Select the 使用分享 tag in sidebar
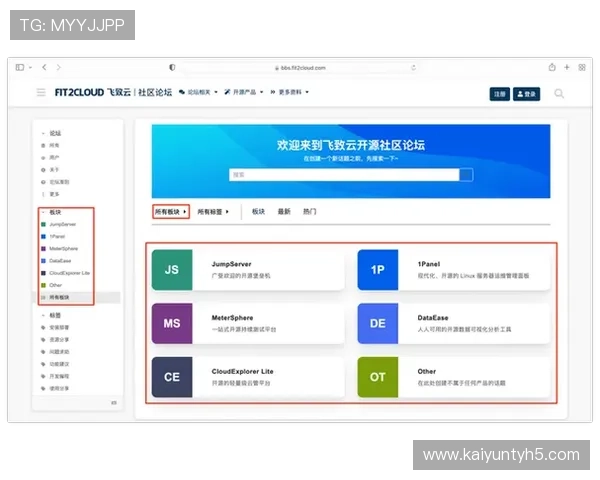Viewport: 600px width, 480px height. click(x=55, y=389)
